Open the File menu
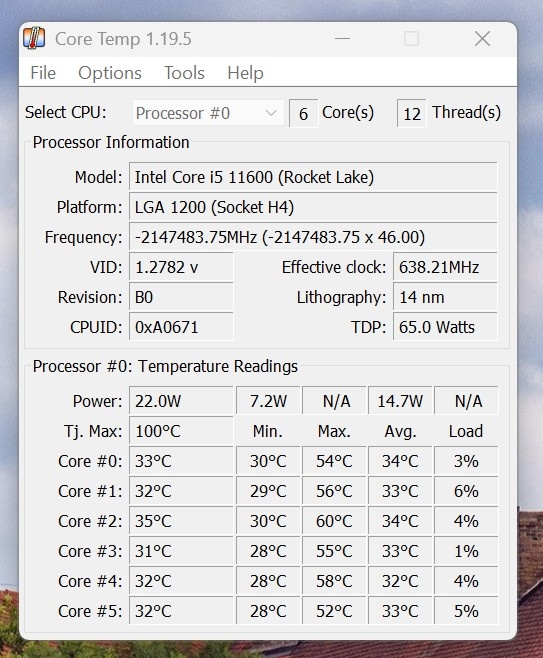 43,73
